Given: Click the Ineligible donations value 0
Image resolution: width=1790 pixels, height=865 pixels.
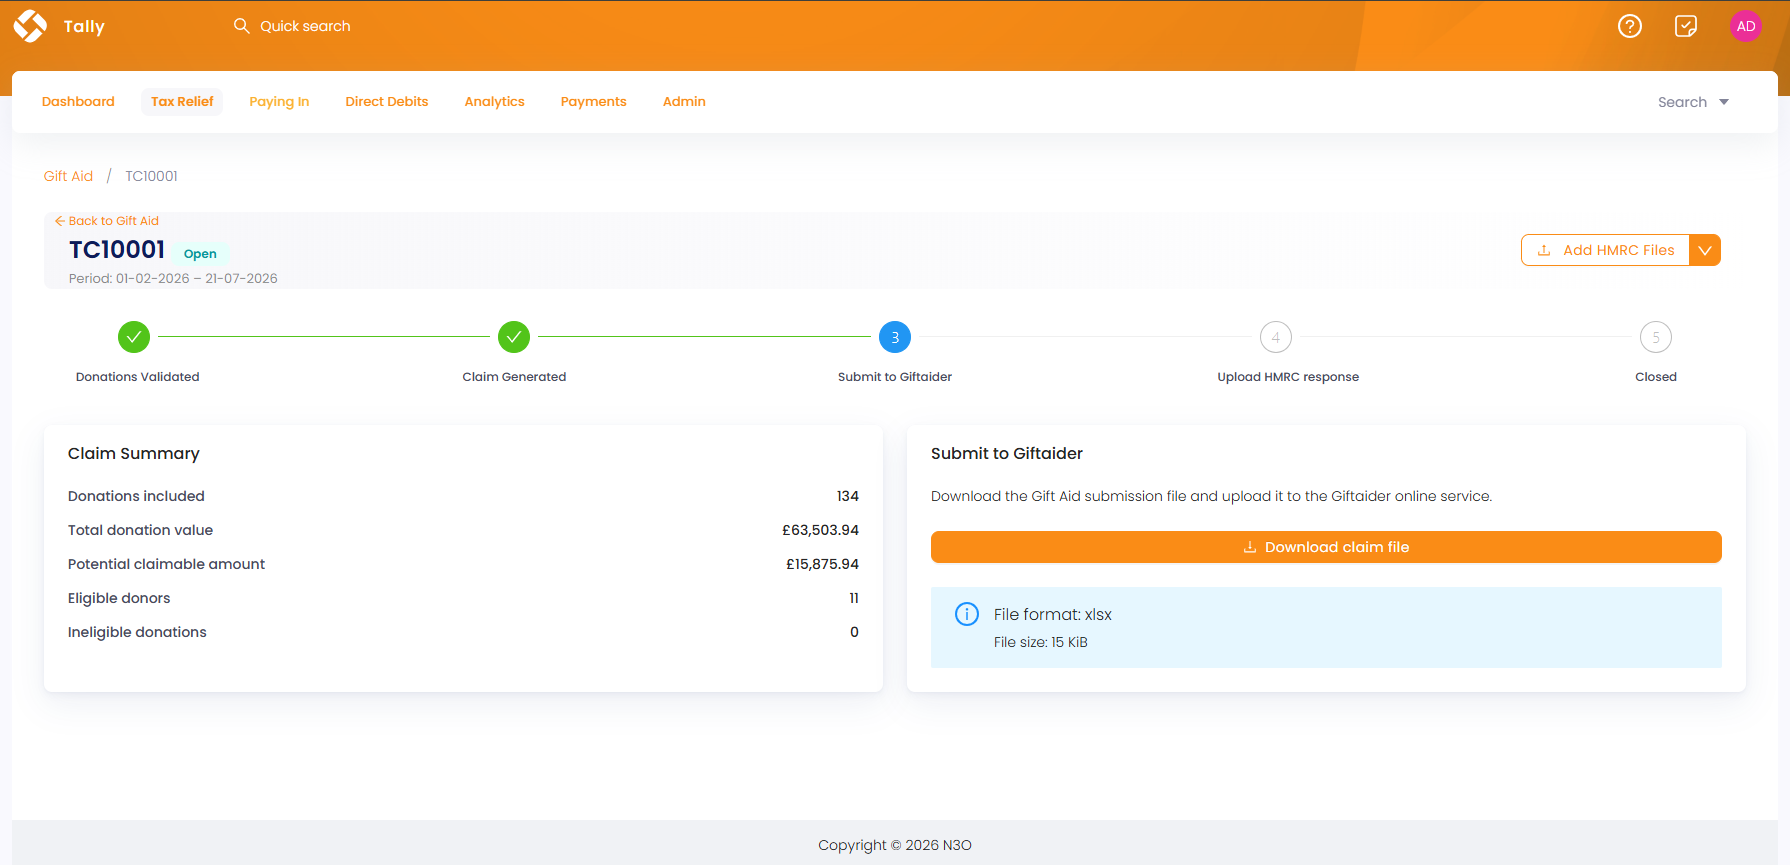Looking at the screenshot, I should 854,632.
